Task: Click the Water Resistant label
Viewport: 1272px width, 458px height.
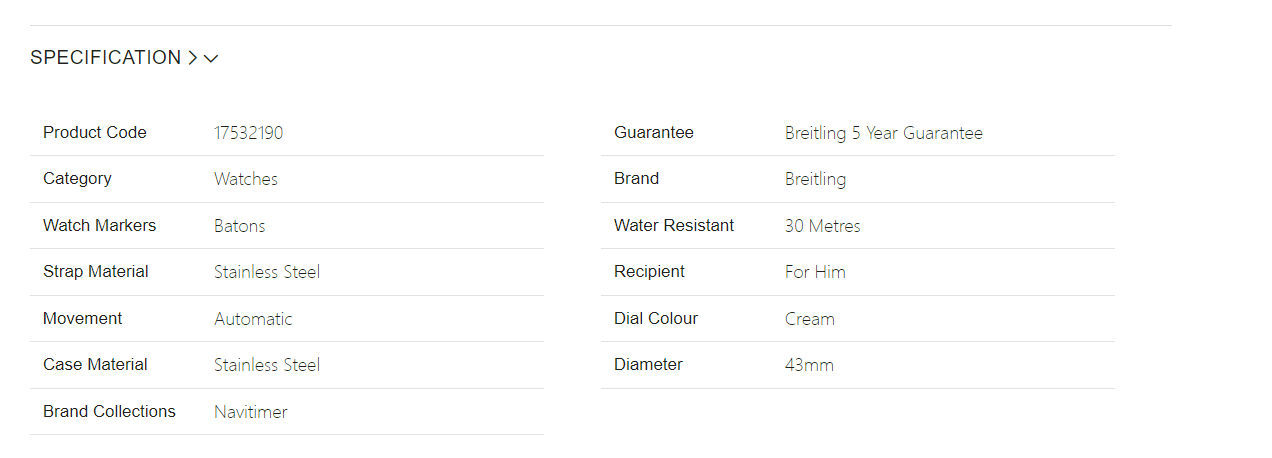Action: click(x=674, y=226)
